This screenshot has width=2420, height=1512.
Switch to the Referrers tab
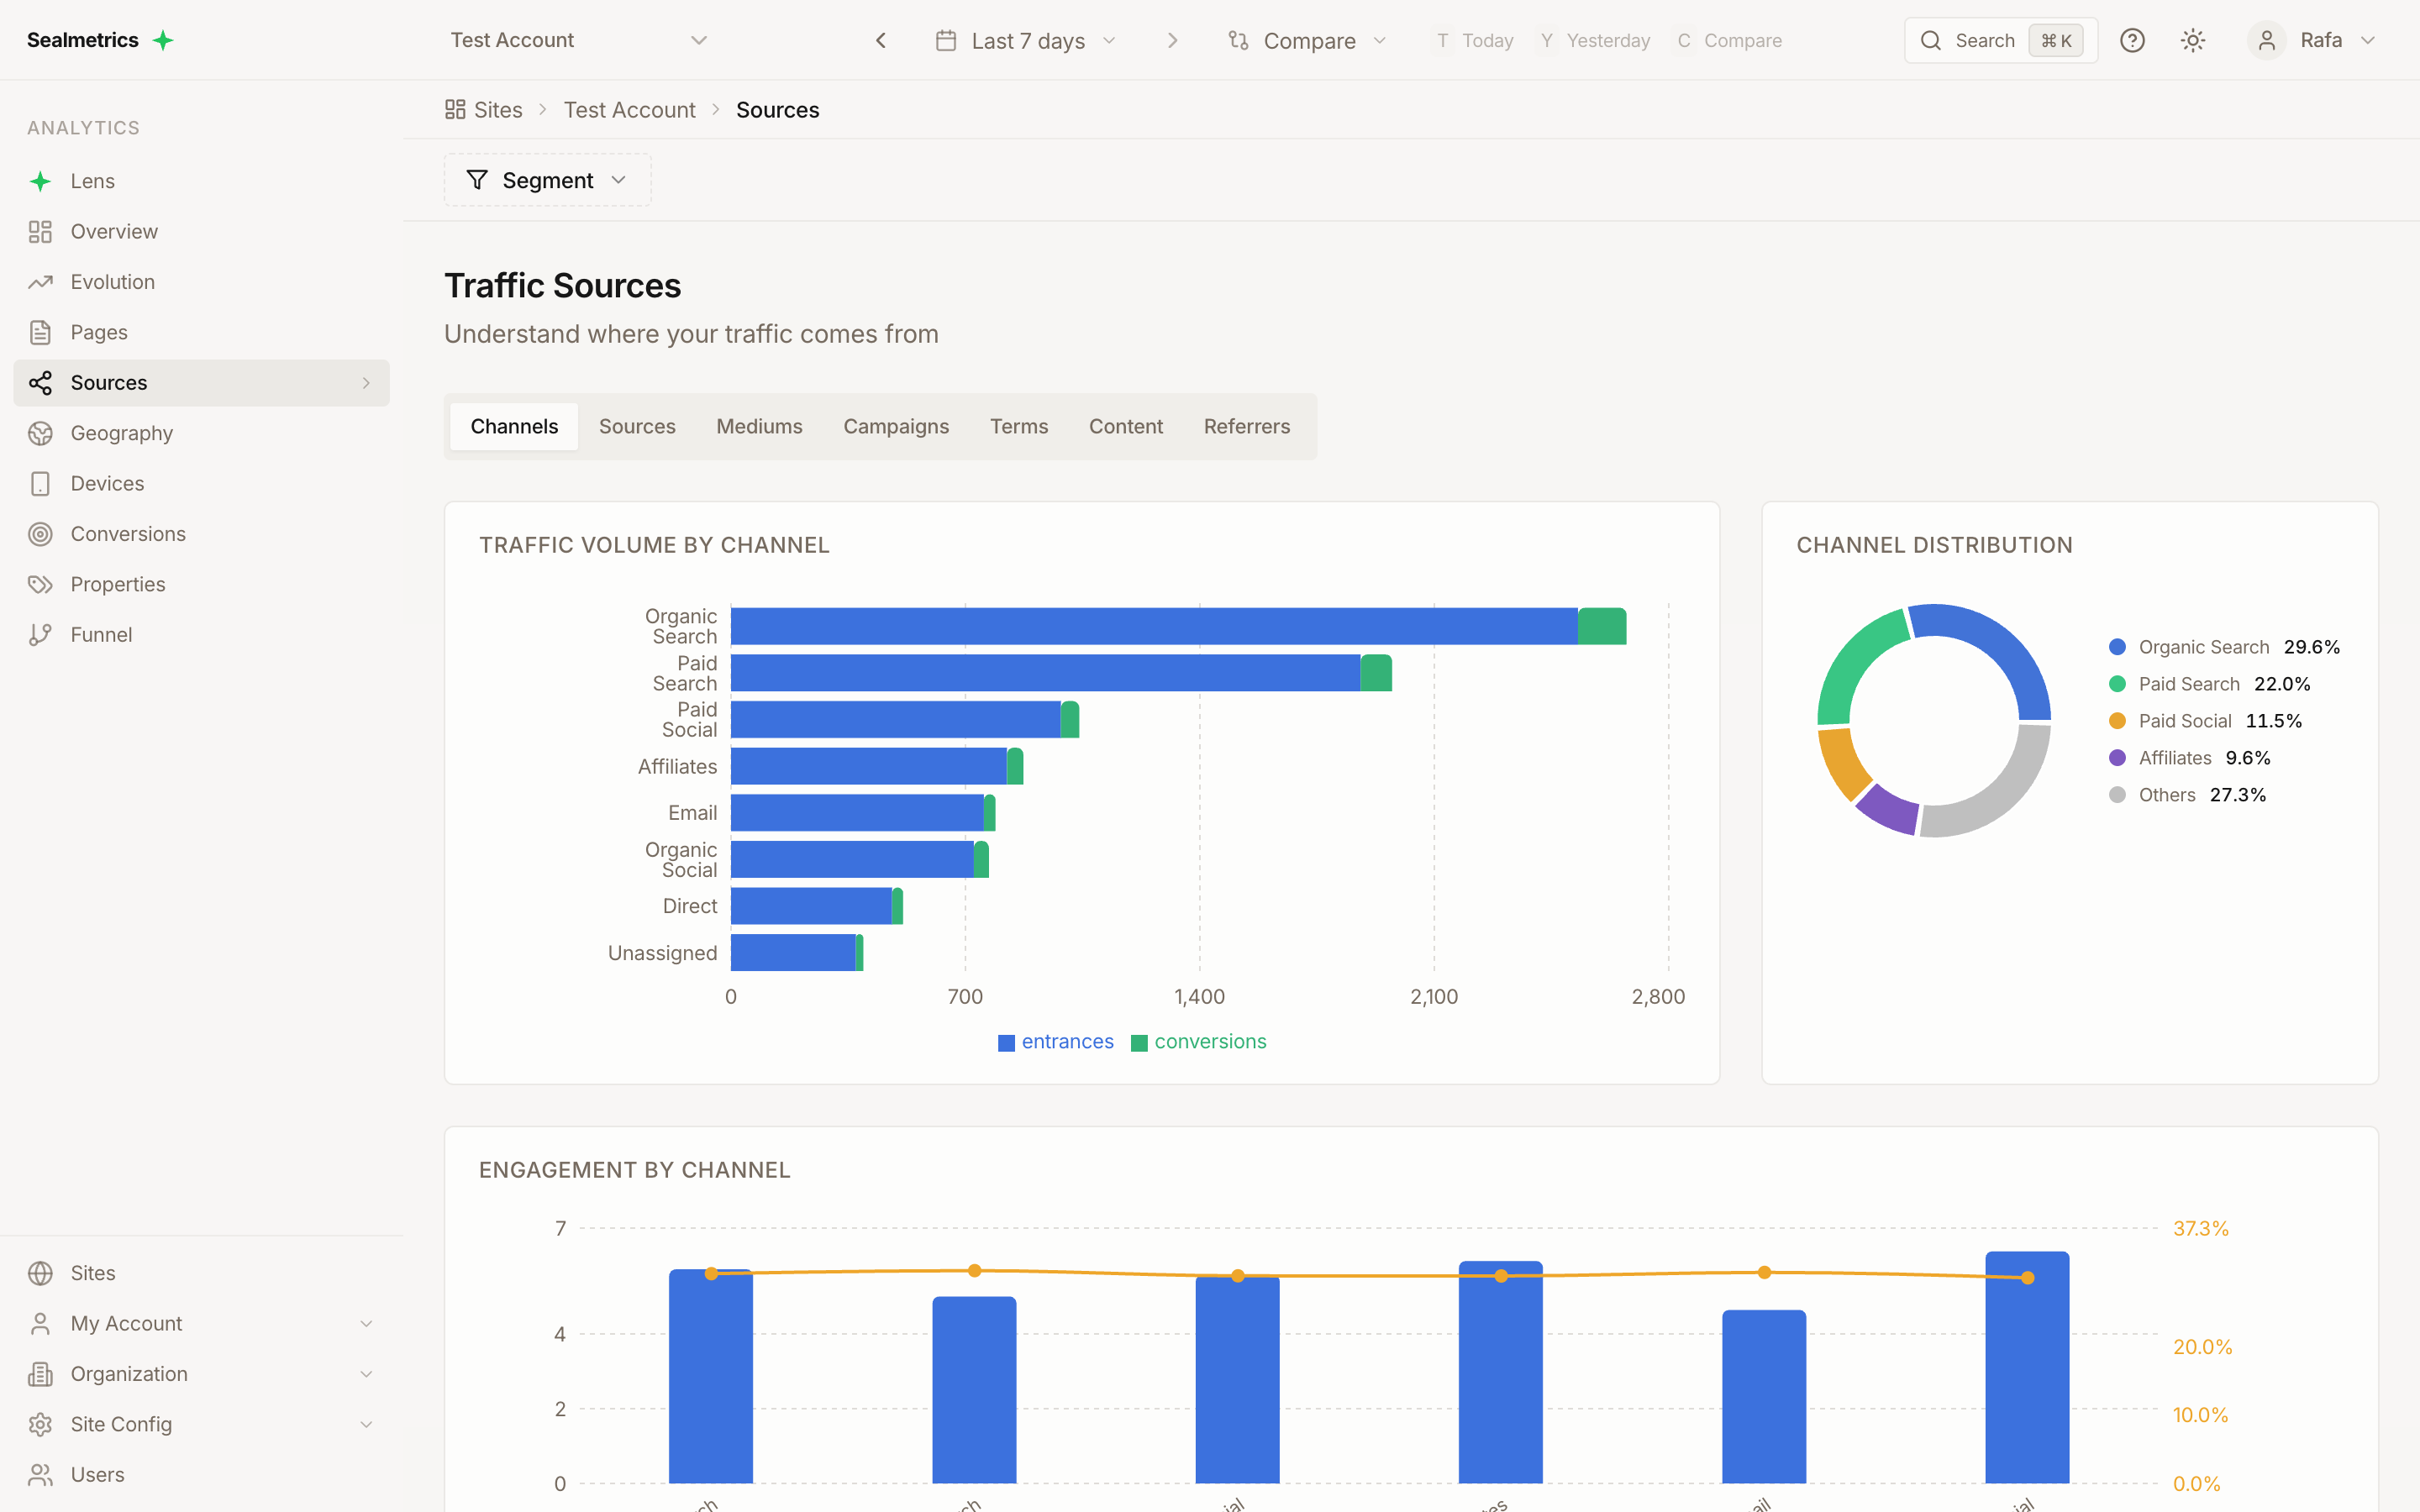(1247, 427)
